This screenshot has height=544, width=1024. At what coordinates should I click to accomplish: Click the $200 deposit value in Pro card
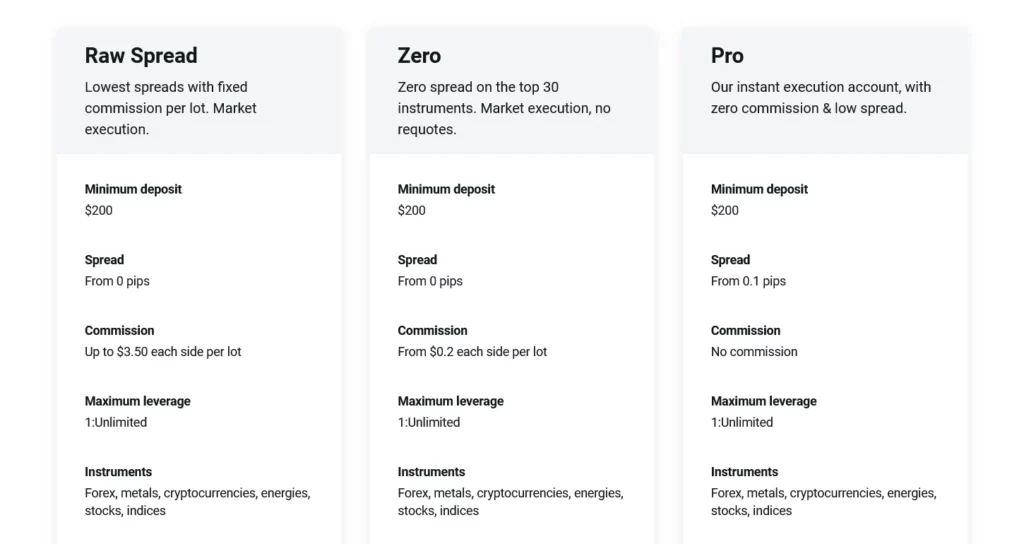point(725,210)
